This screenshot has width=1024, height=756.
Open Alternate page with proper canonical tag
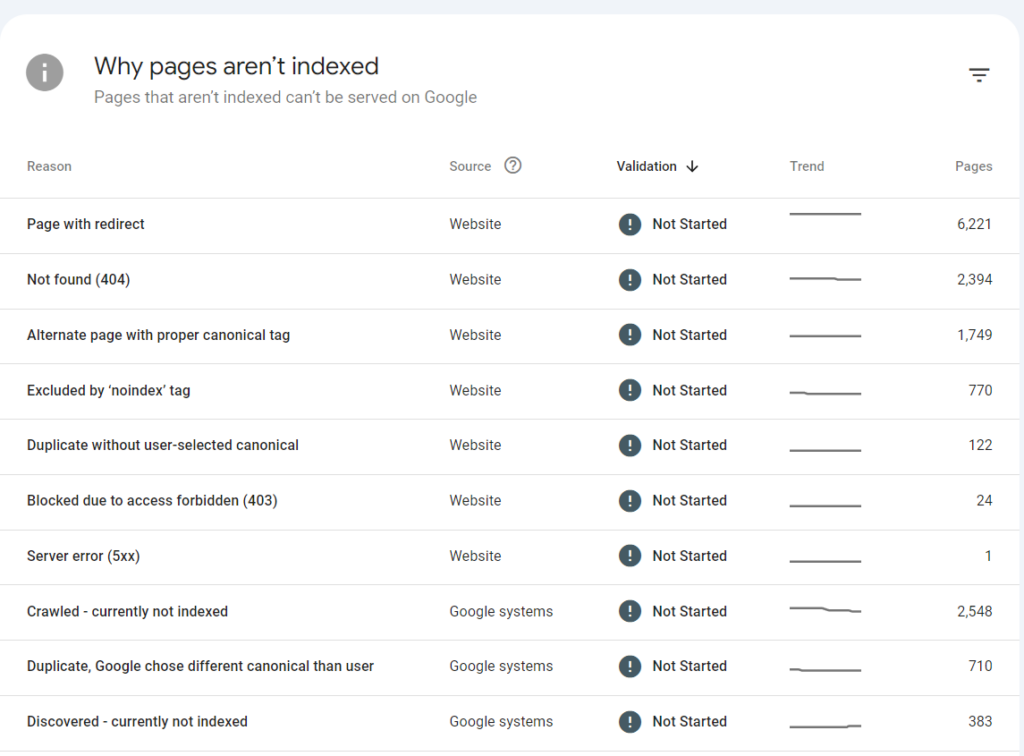click(158, 335)
